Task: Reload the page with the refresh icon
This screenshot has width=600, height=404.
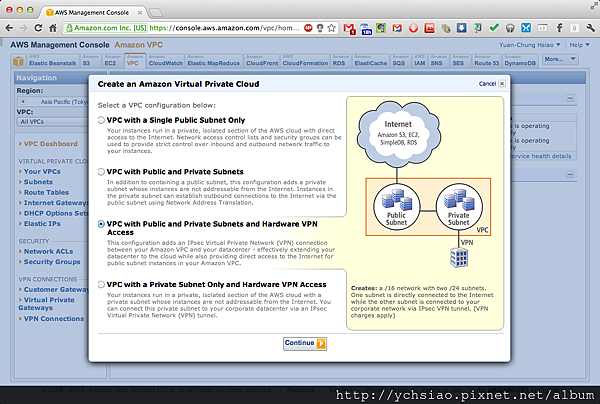Action: tap(38, 28)
